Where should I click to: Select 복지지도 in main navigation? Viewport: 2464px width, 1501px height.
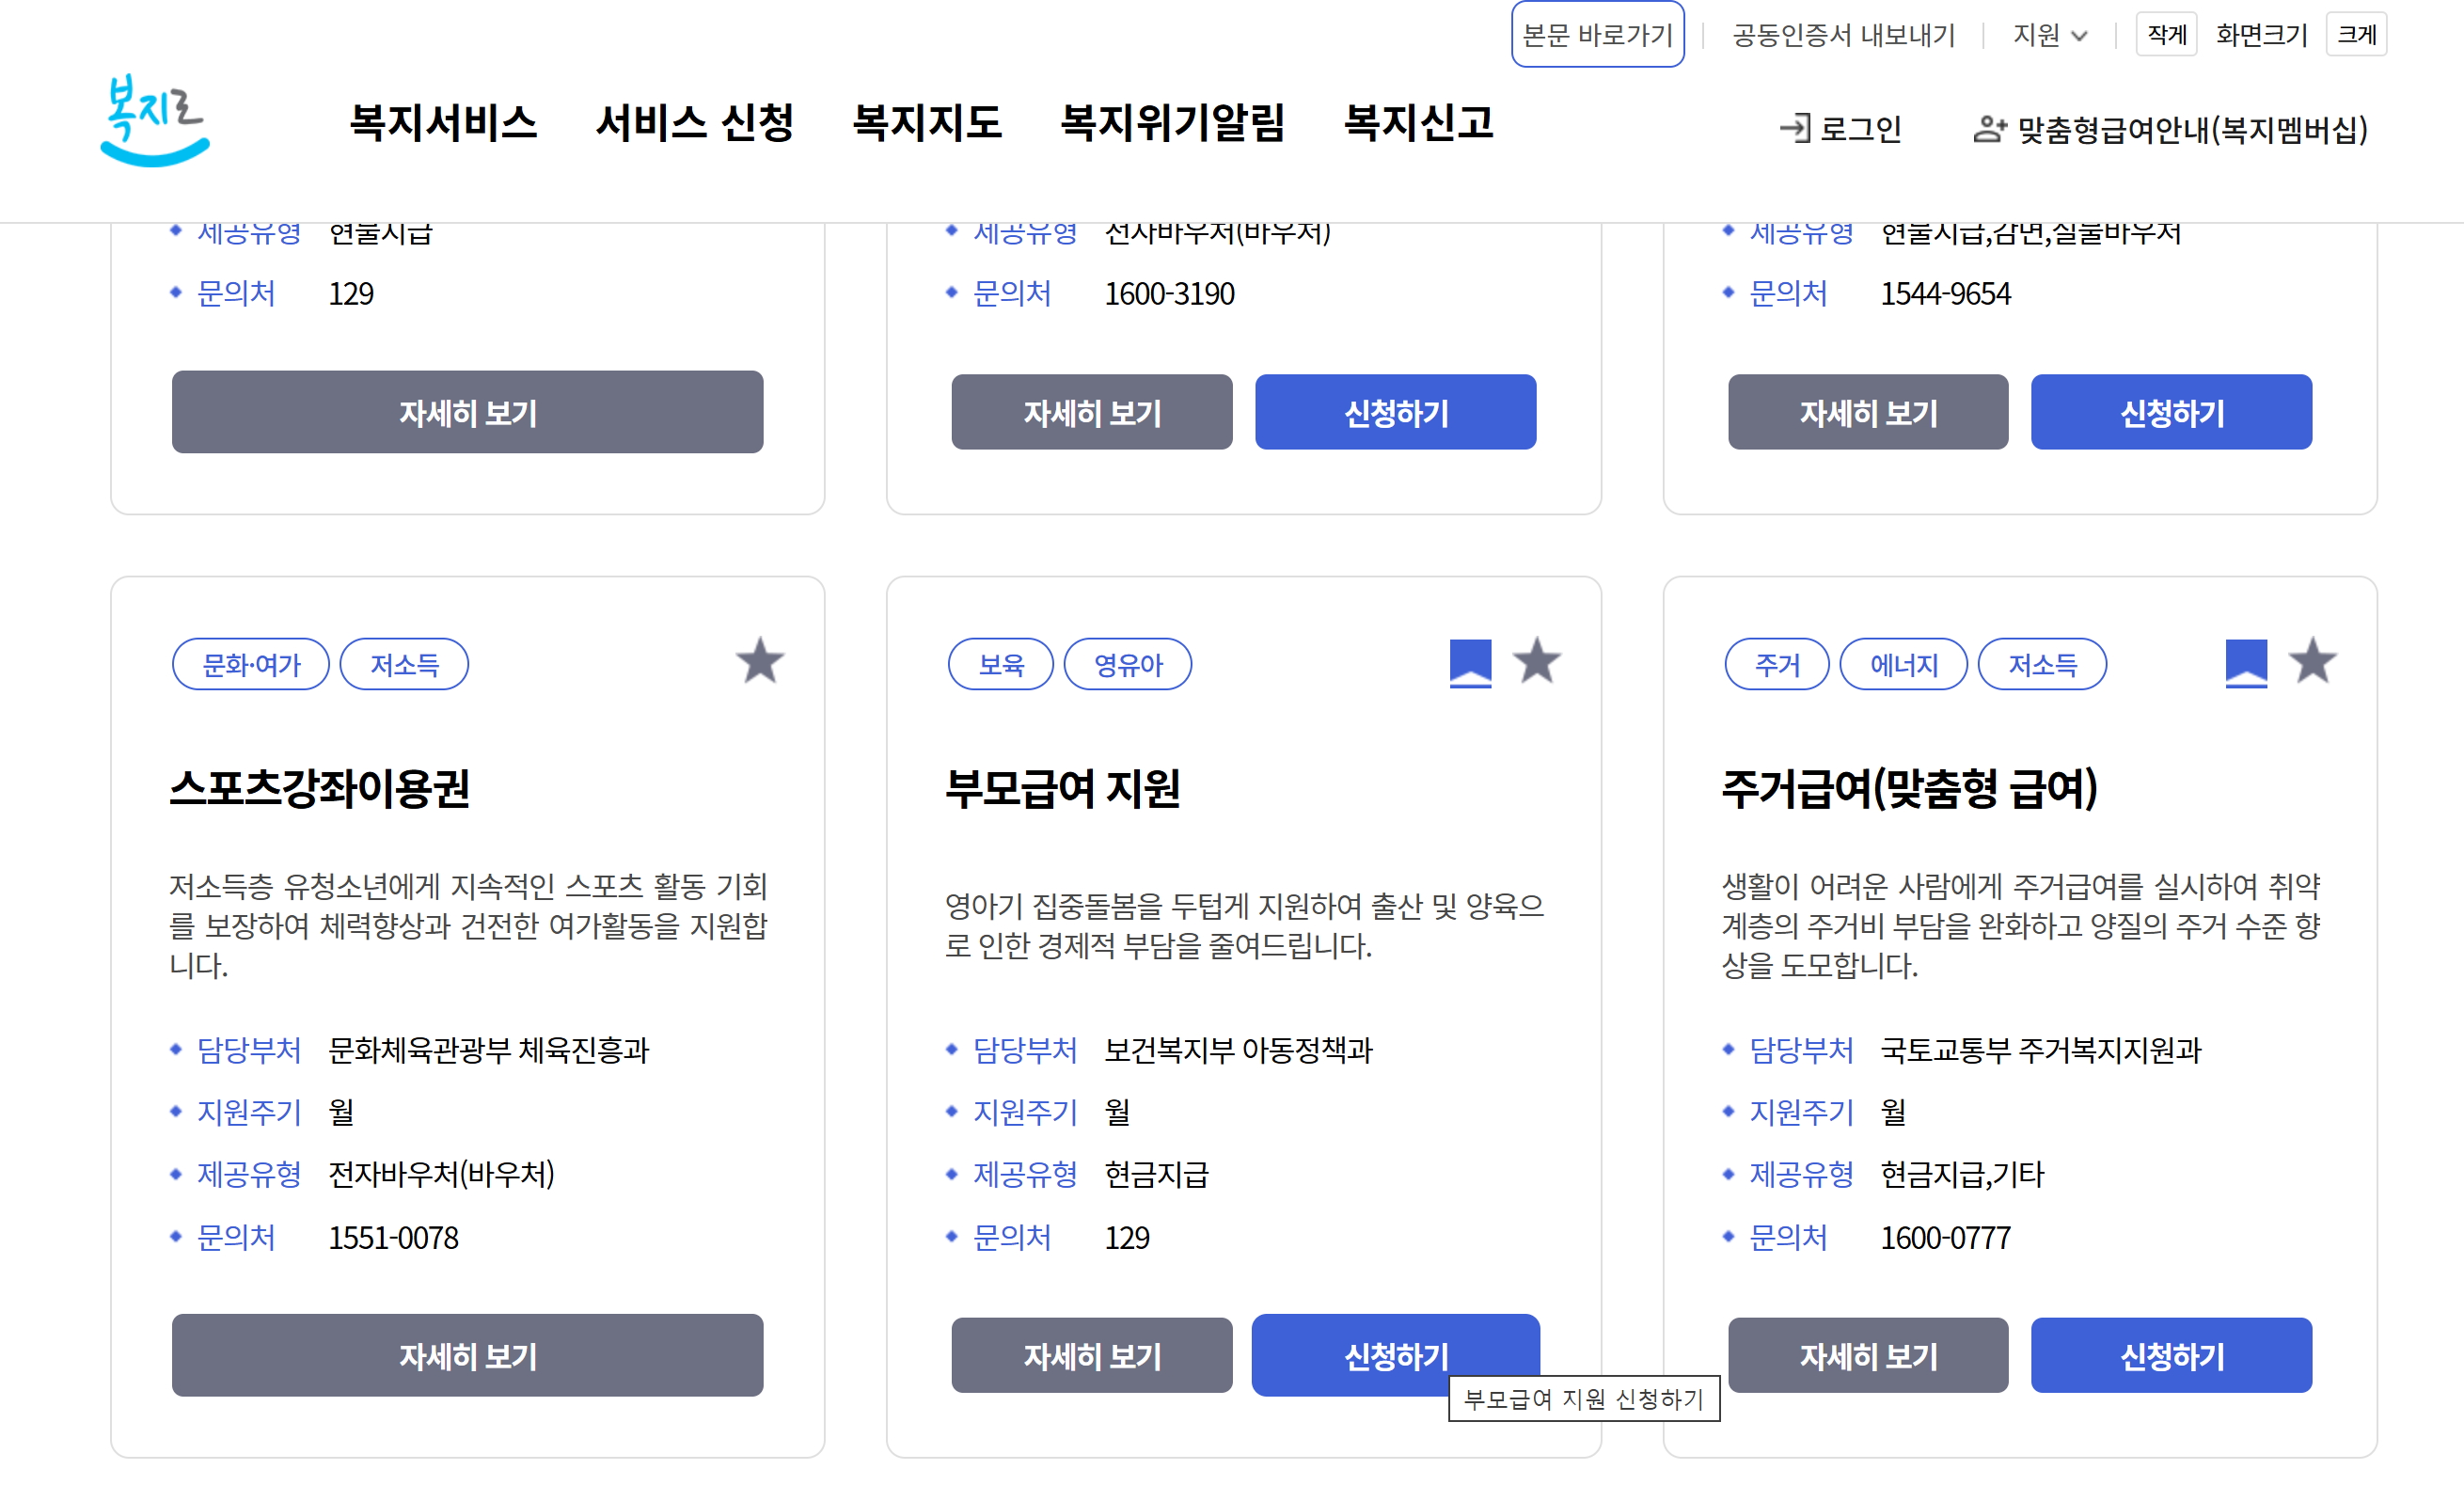[926, 123]
